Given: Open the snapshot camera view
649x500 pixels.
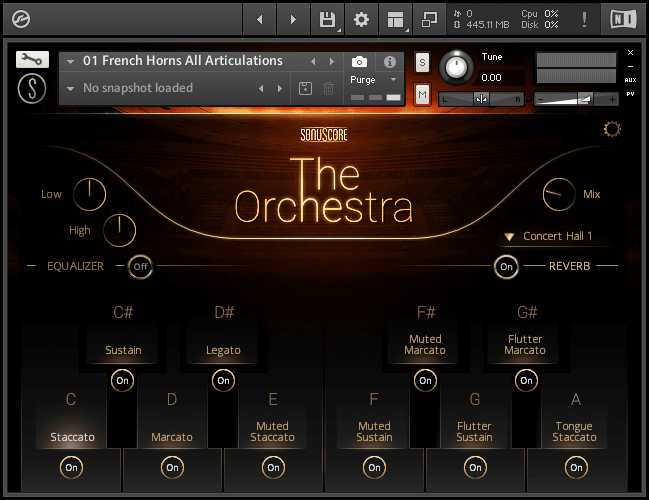Looking at the screenshot, I should pyautogui.click(x=359, y=62).
